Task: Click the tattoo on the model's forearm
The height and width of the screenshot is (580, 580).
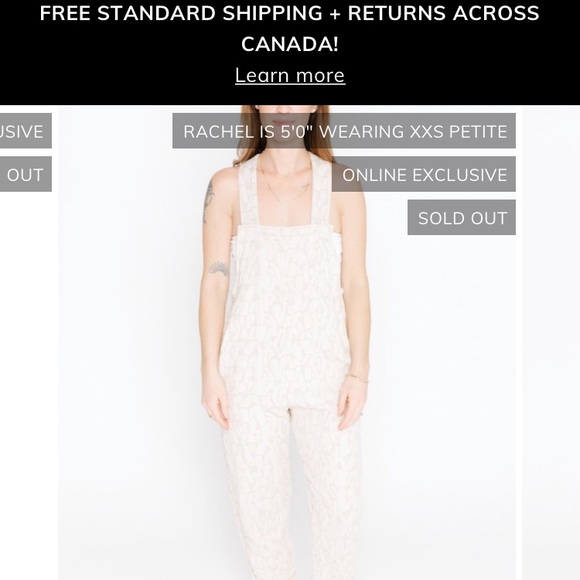Action: [219, 268]
